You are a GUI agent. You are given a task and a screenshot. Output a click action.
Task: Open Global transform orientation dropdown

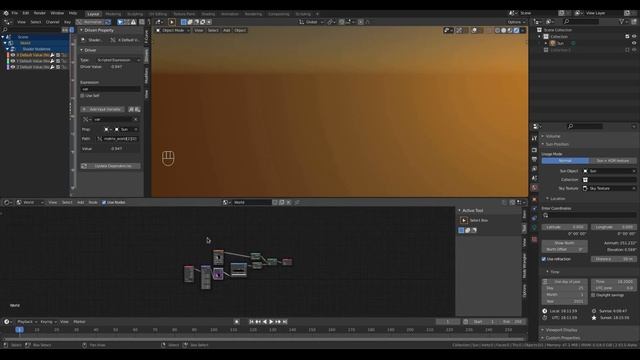311,22
